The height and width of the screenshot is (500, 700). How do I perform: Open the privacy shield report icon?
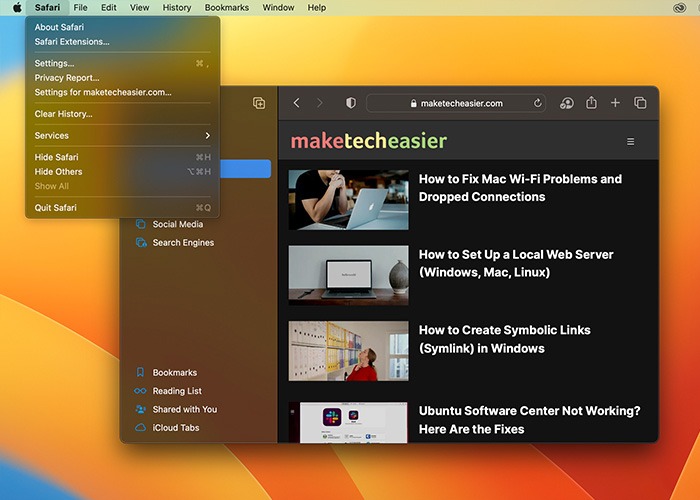click(351, 103)
